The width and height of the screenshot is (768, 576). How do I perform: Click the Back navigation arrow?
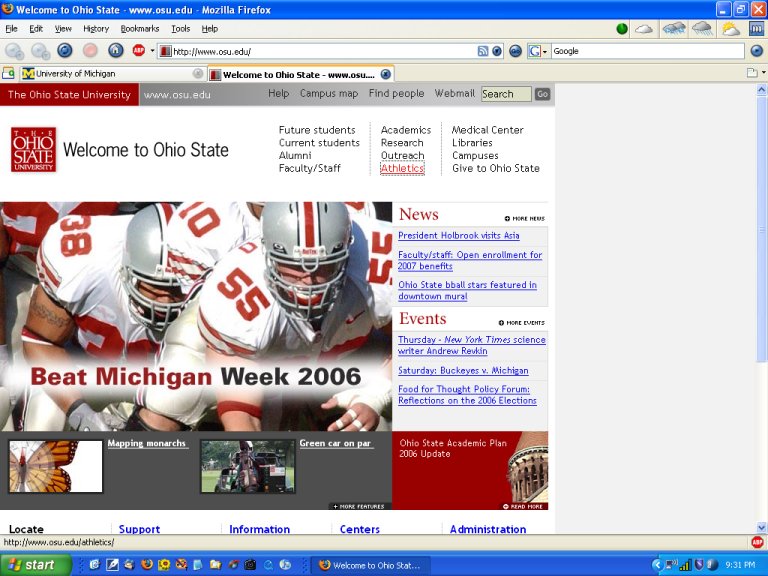[x=14, y=50]
